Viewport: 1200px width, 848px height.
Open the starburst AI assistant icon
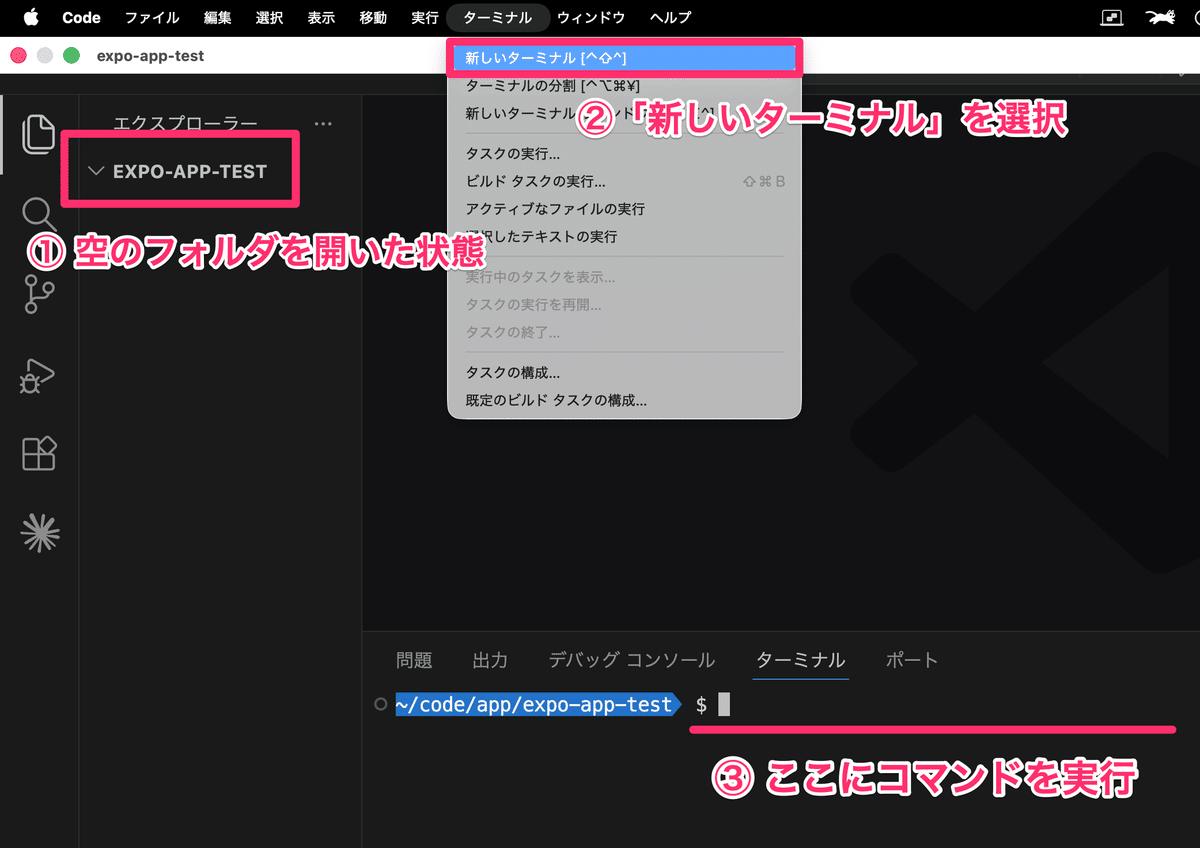point(40,533)
